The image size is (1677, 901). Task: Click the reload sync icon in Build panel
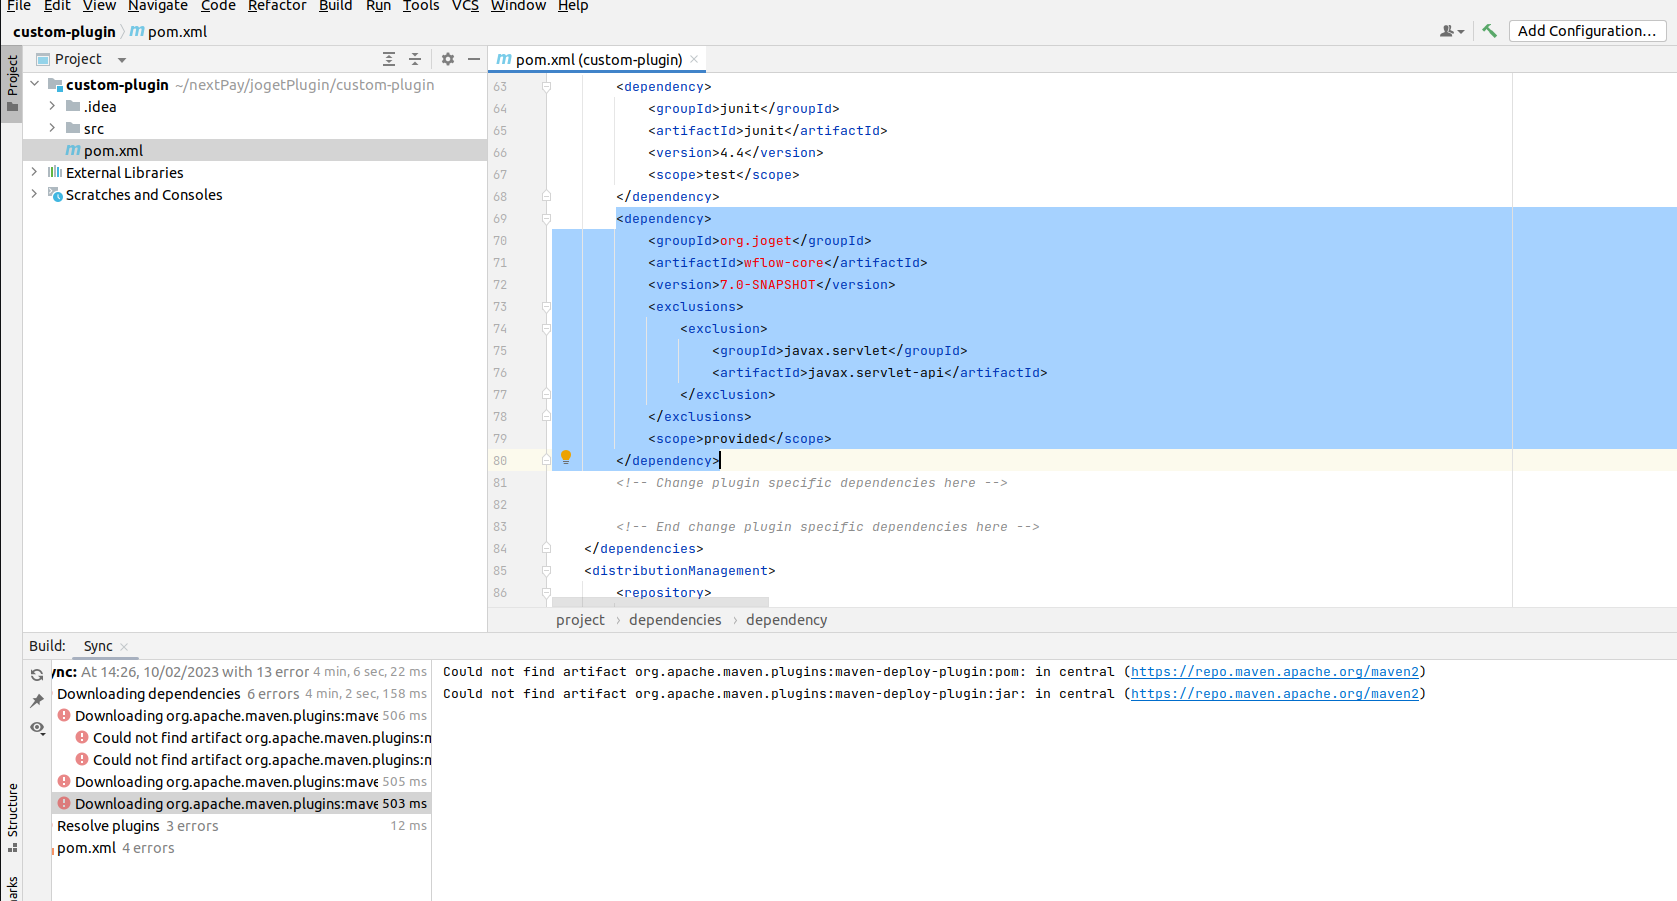[x=37, y=675]
